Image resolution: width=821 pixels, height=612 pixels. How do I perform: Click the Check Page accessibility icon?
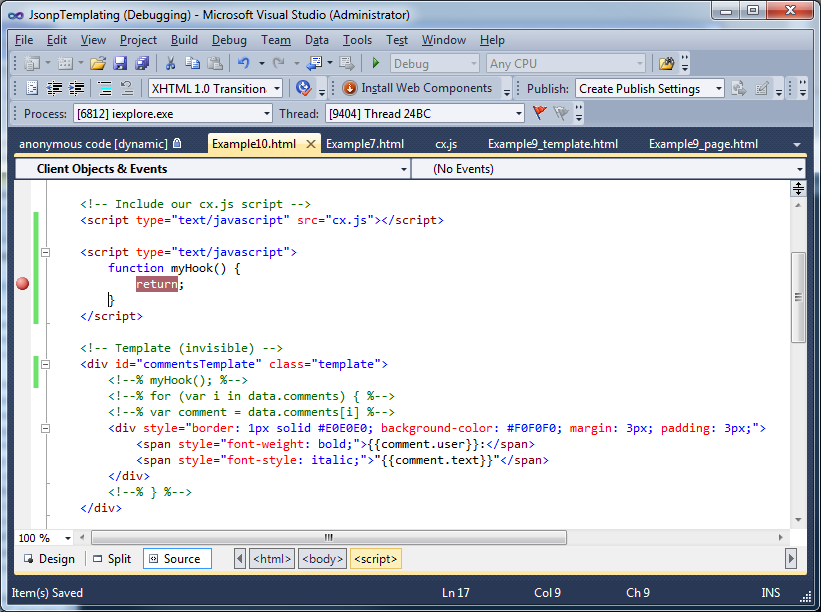tap(303, 88)
